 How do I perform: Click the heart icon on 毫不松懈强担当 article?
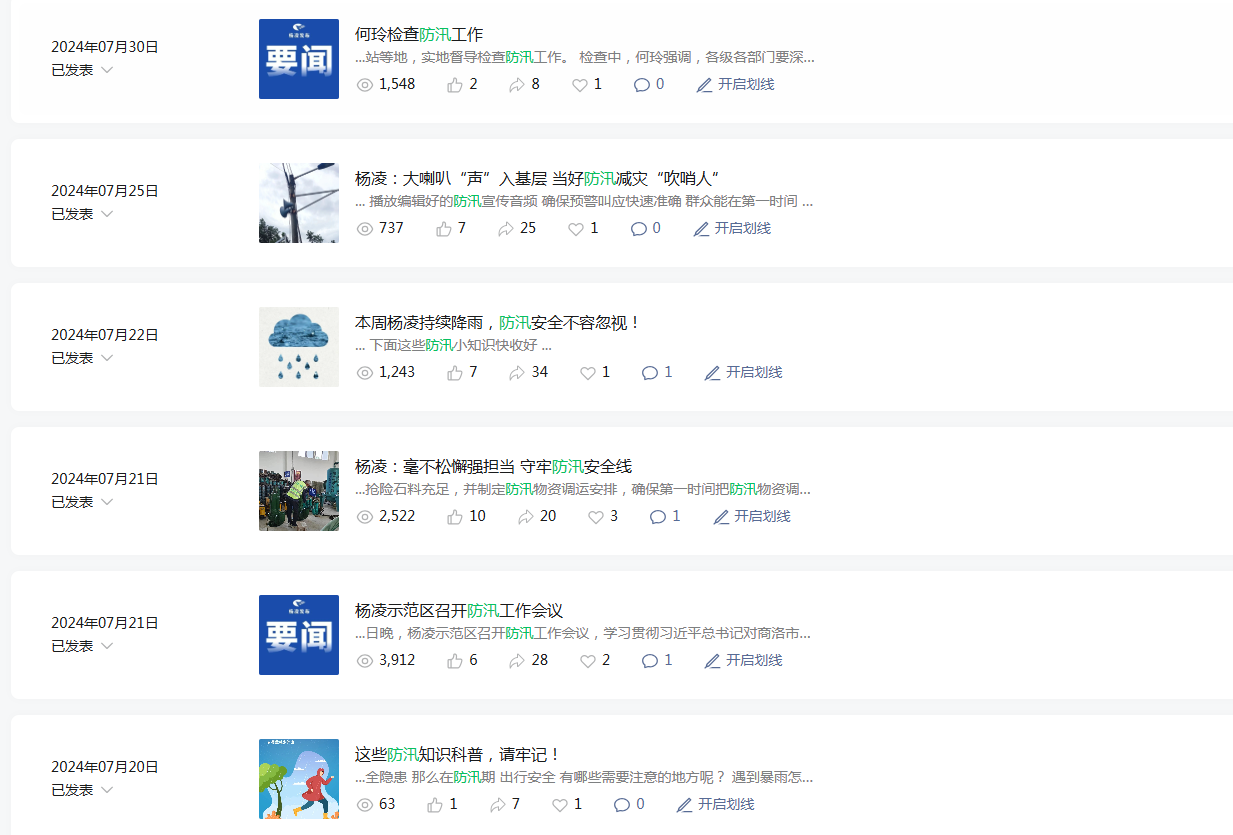click(x=596, y=517)
